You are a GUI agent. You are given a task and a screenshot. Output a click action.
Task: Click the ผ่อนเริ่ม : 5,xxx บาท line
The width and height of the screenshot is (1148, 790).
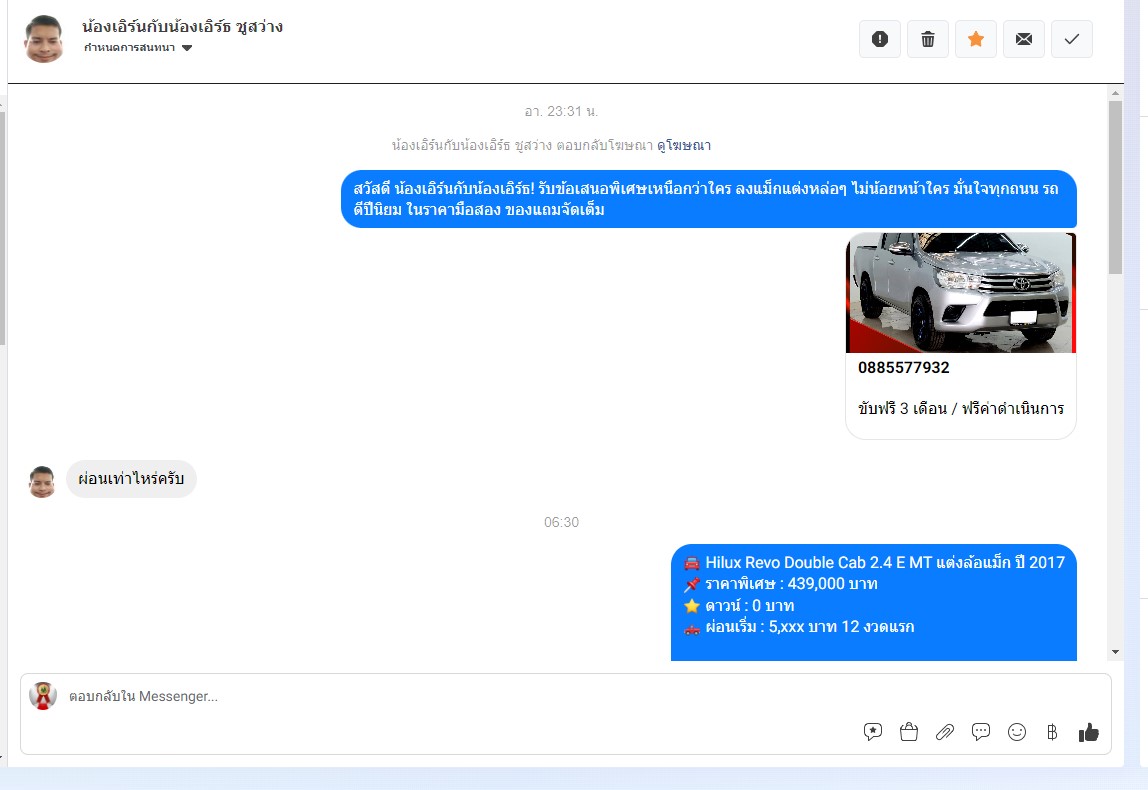coord(799,627)
